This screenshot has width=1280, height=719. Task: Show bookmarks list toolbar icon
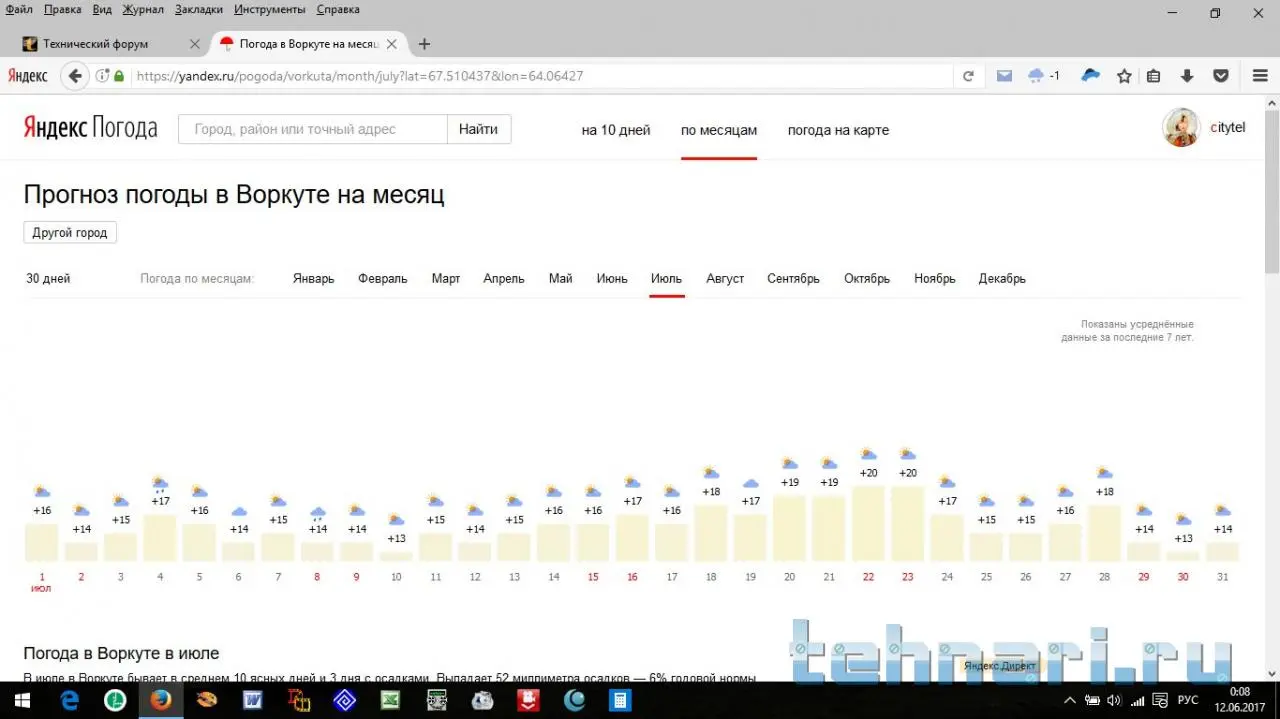1153,76
